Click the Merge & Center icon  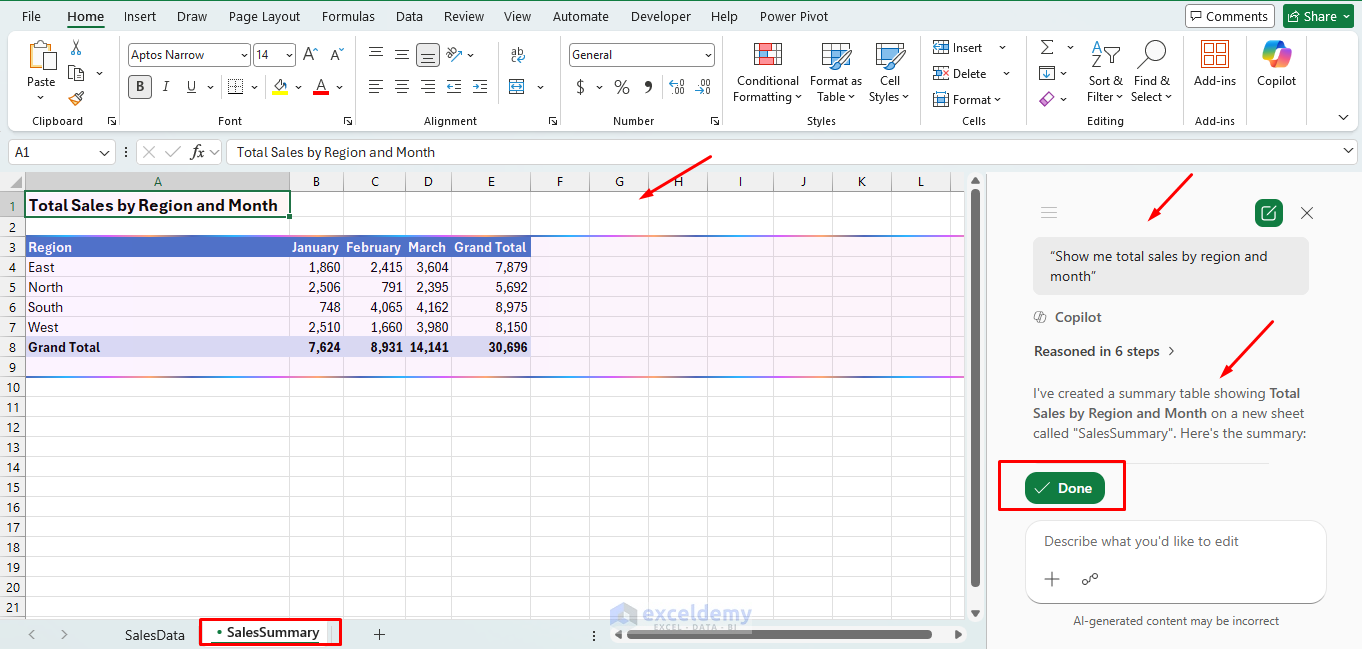[x=517, y=87]
